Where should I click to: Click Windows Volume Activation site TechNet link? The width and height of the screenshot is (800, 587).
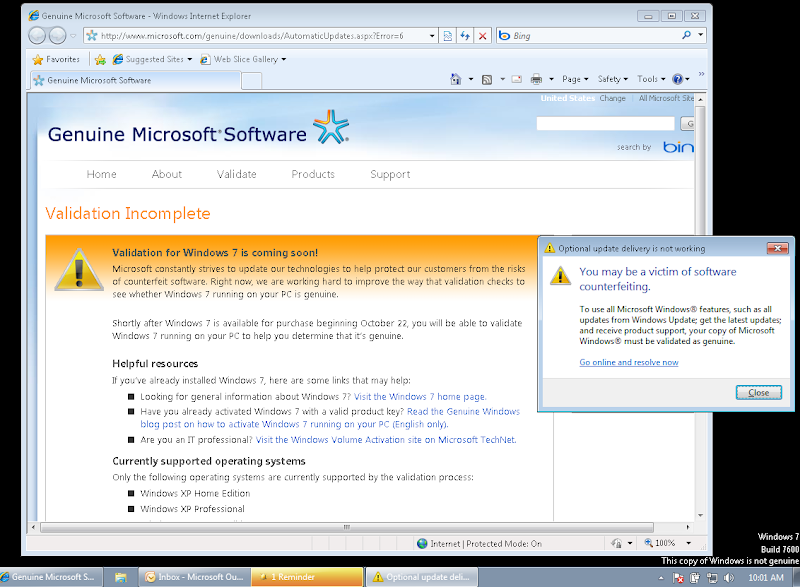pyautogui.click(x=386, y=440)
